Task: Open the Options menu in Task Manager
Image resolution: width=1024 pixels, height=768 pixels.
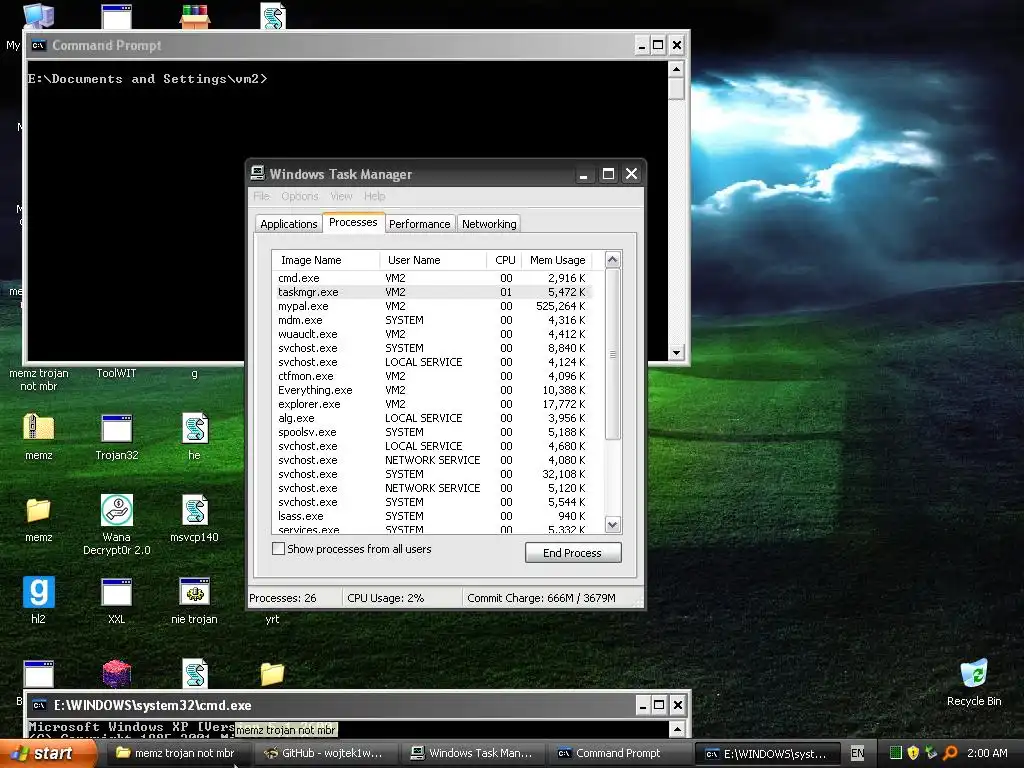Action: [x=300, y=196]
